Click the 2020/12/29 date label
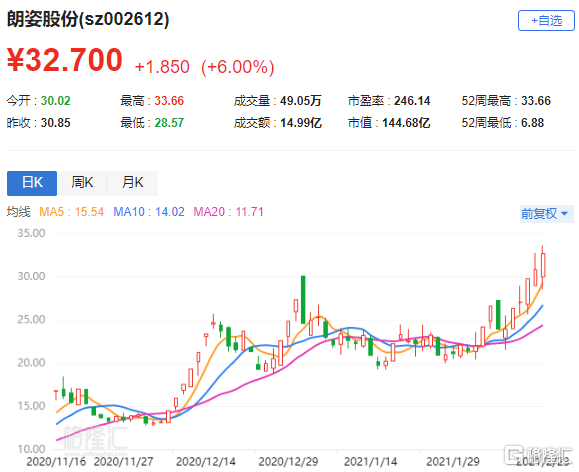 point(288,462)
